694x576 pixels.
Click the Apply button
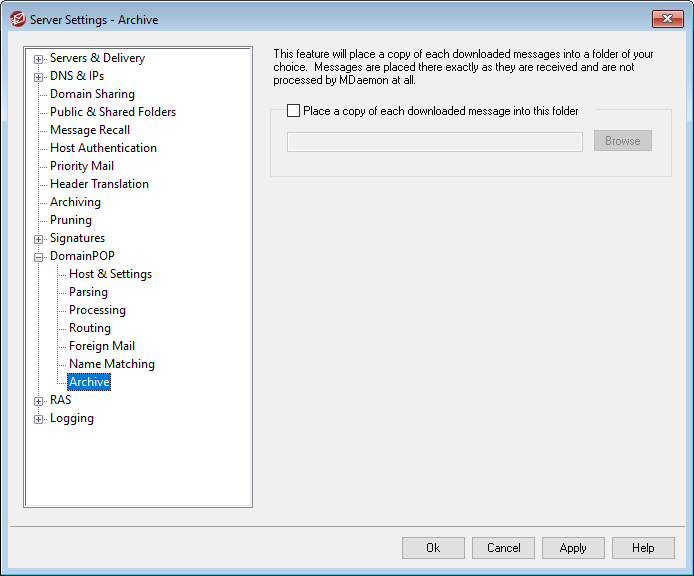573,548
